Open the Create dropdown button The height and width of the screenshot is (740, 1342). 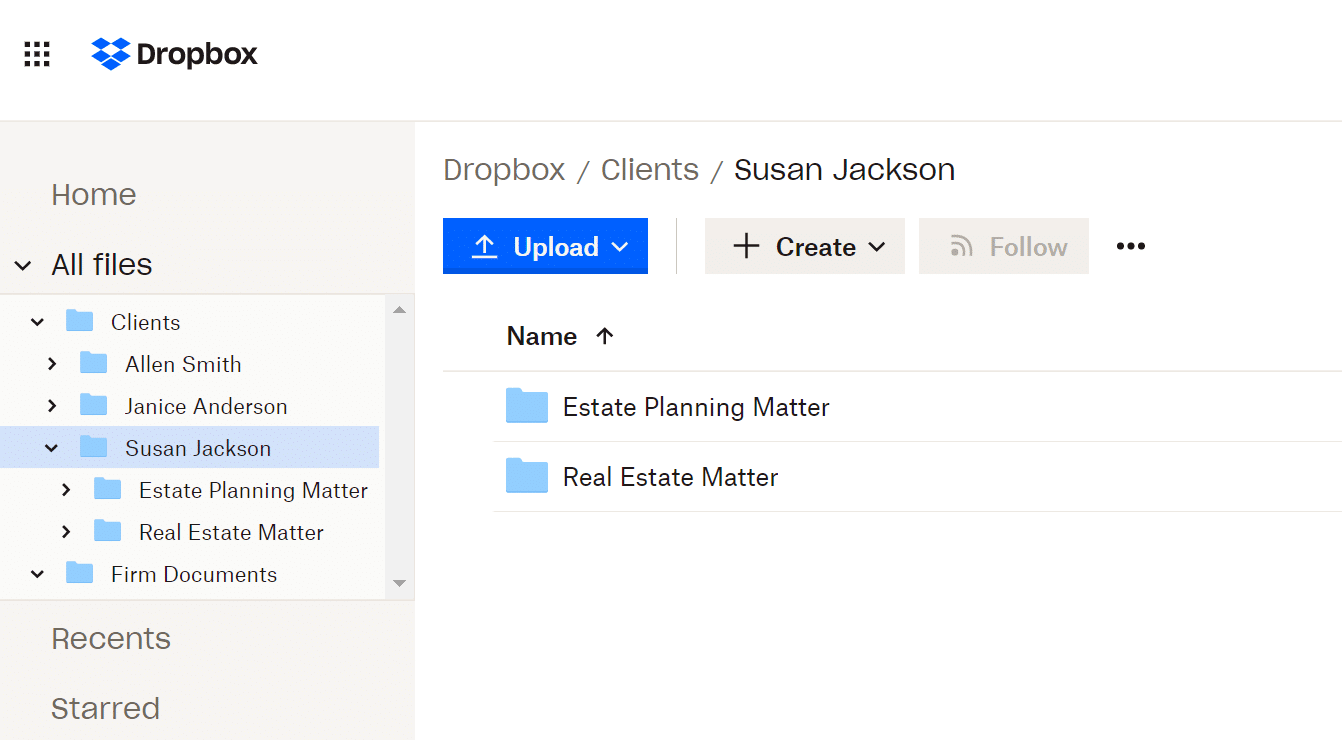click(x=805, y=246)
